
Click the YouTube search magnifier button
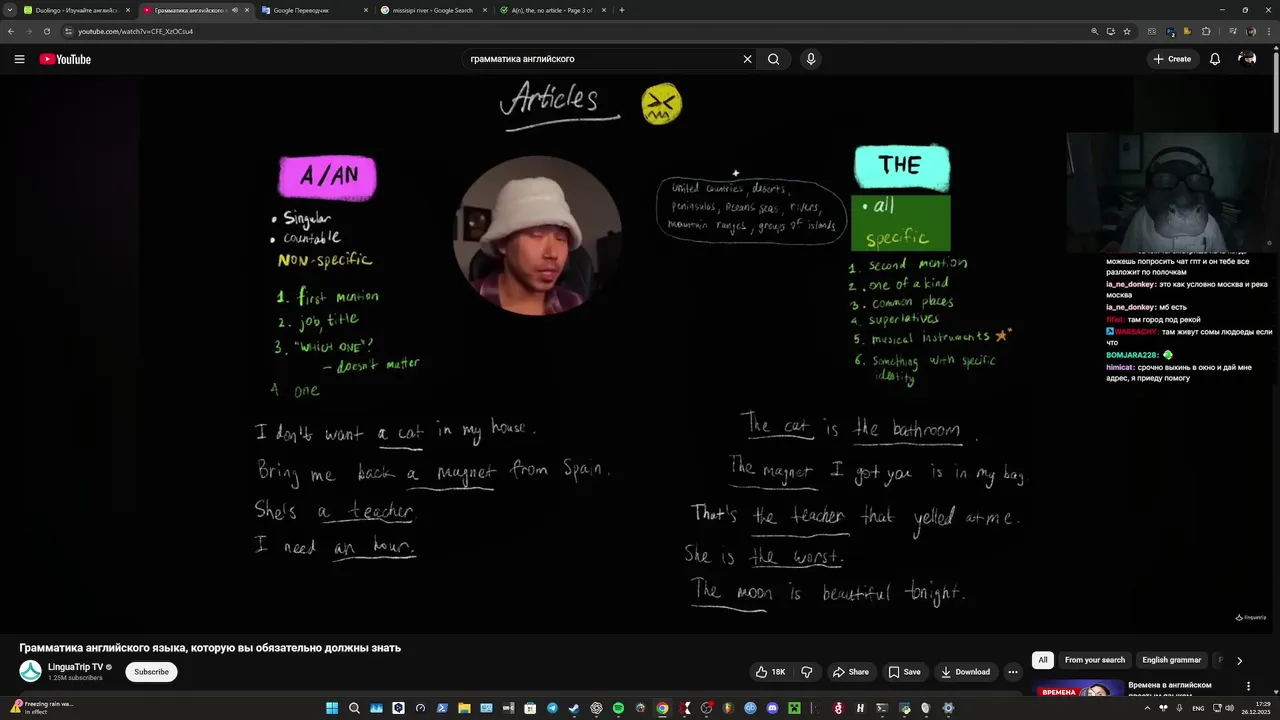773,59
